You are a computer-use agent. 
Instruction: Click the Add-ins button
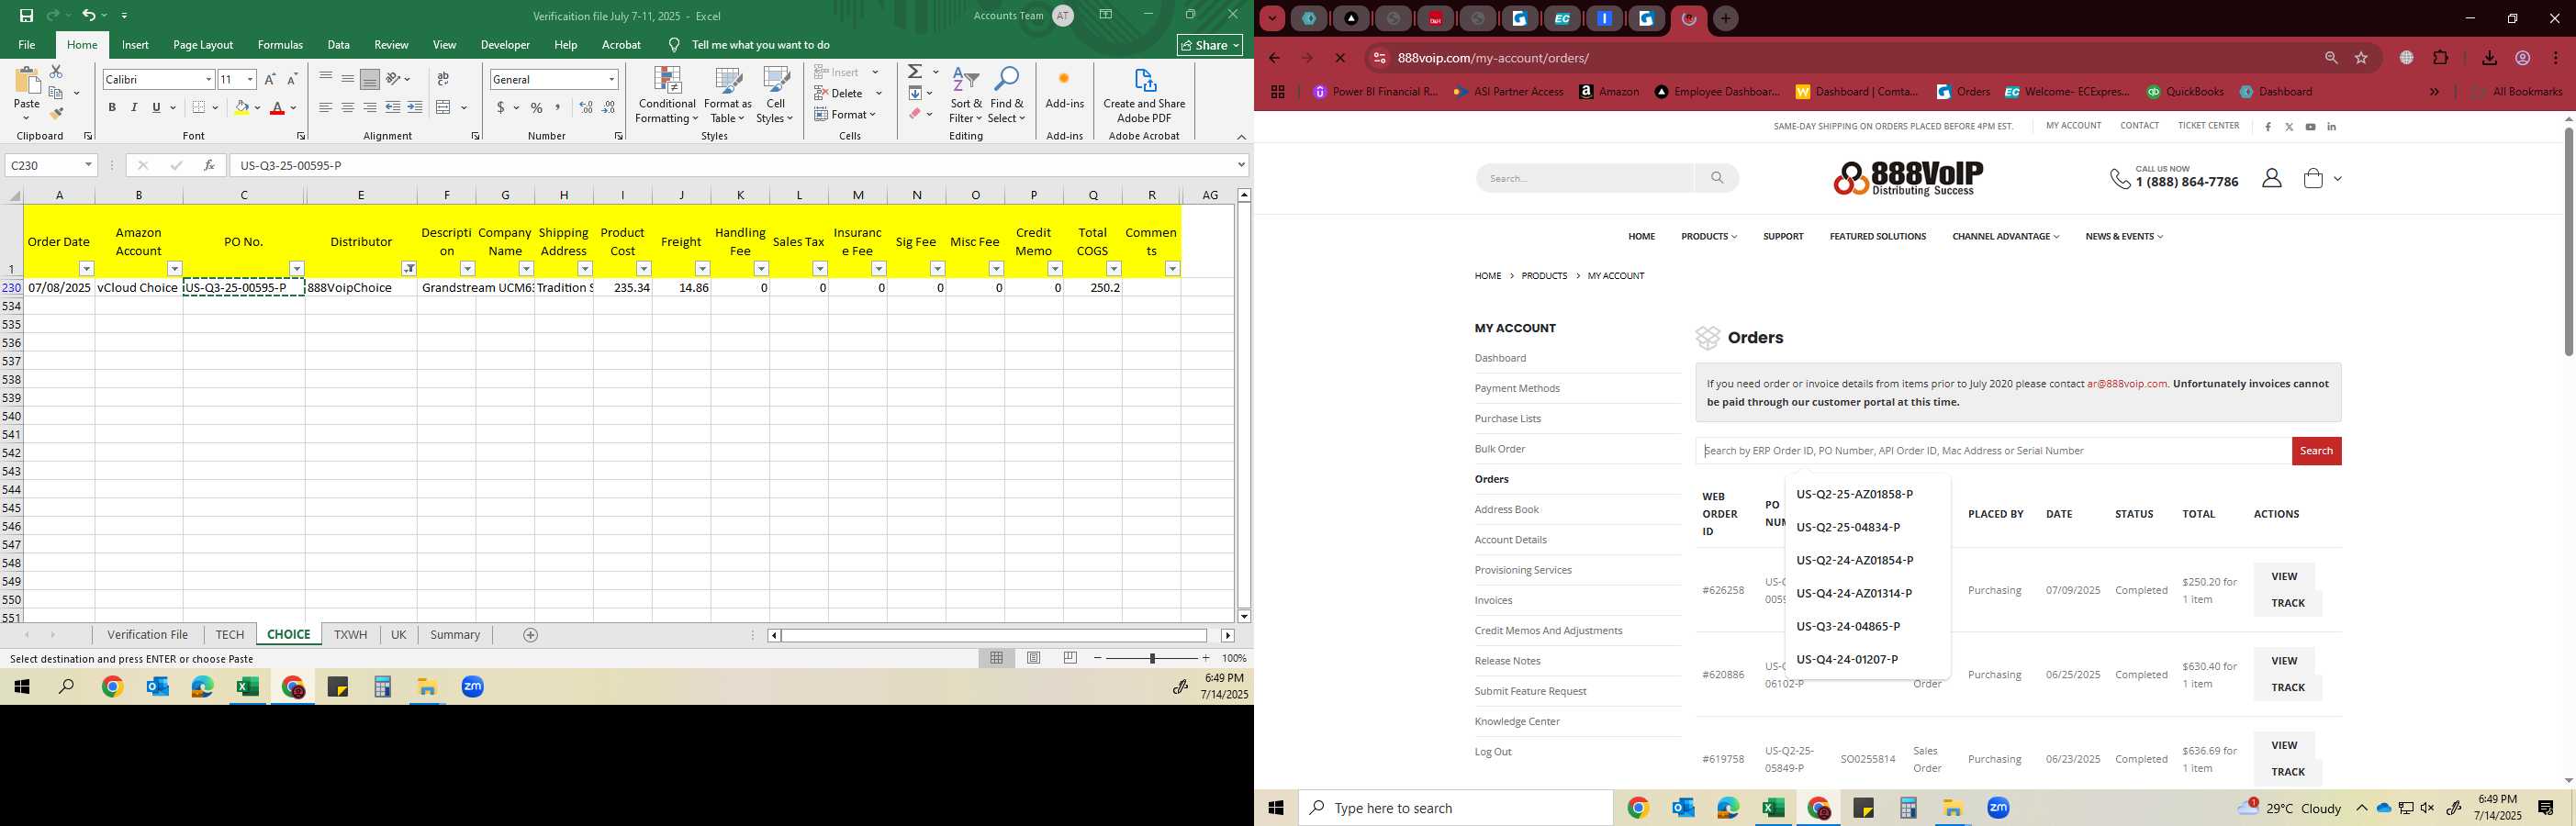point(1064,90)
